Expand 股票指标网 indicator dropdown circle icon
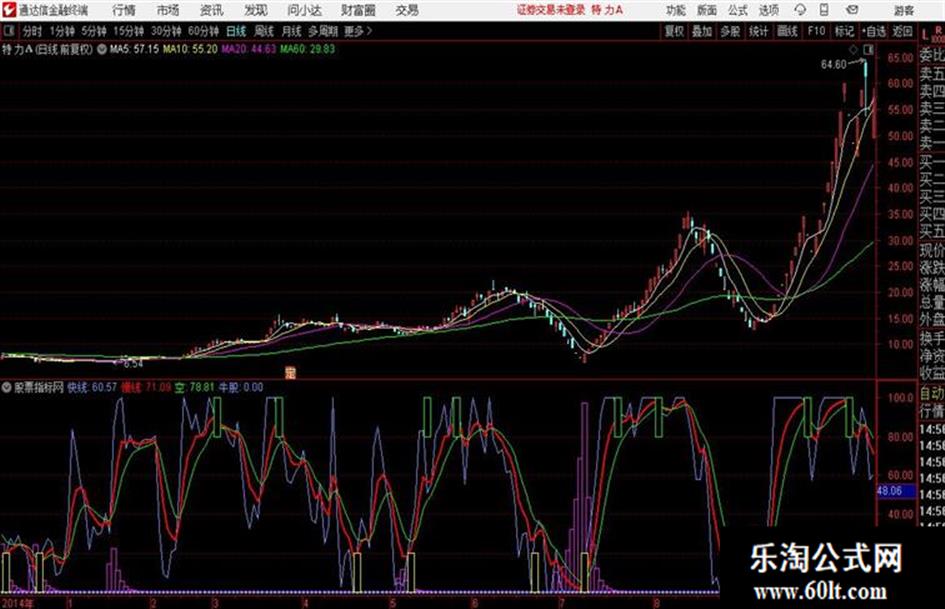Viewport: 945px width, 609px height. coord(6,387)
